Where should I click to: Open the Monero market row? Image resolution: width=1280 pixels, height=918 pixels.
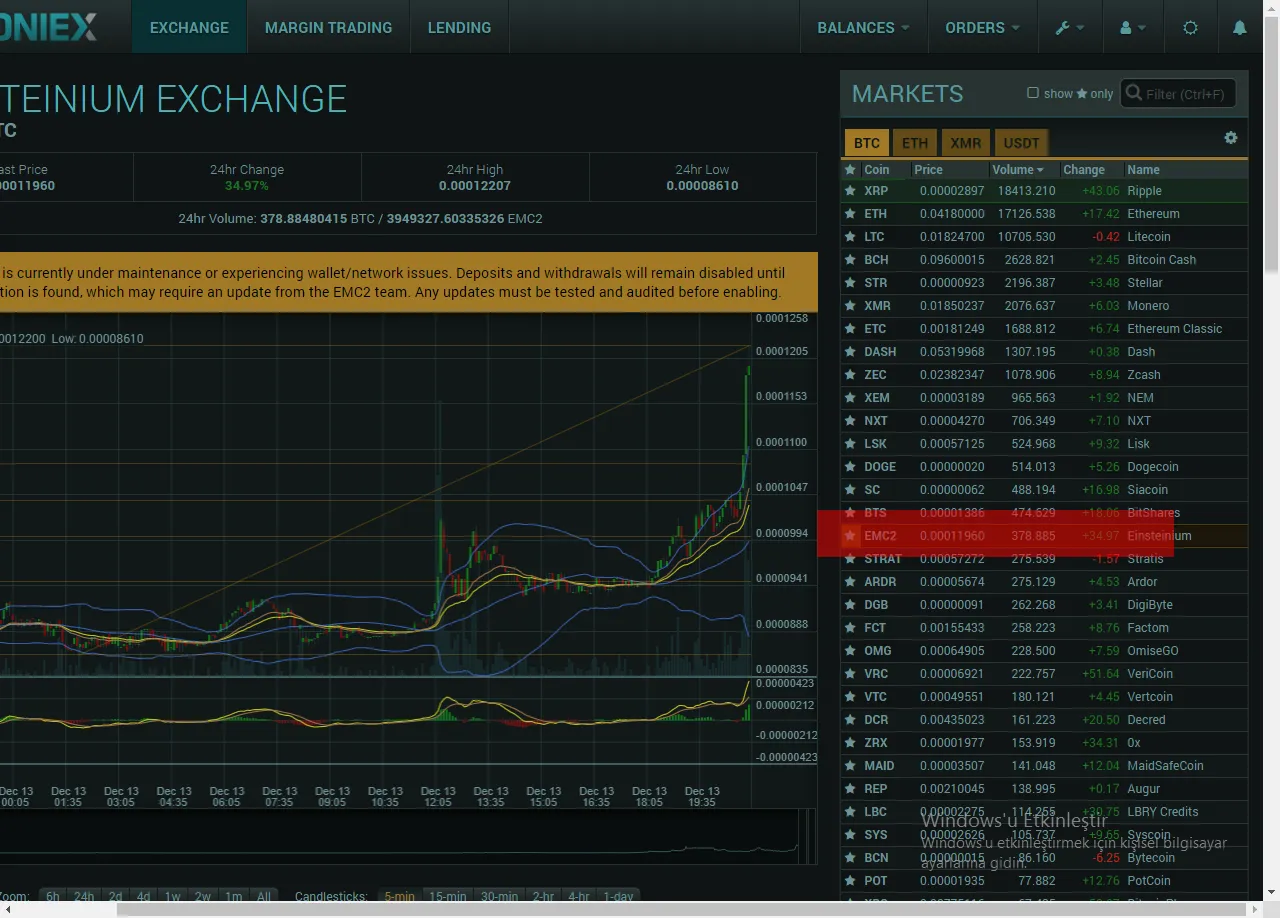coord(1044,306)
